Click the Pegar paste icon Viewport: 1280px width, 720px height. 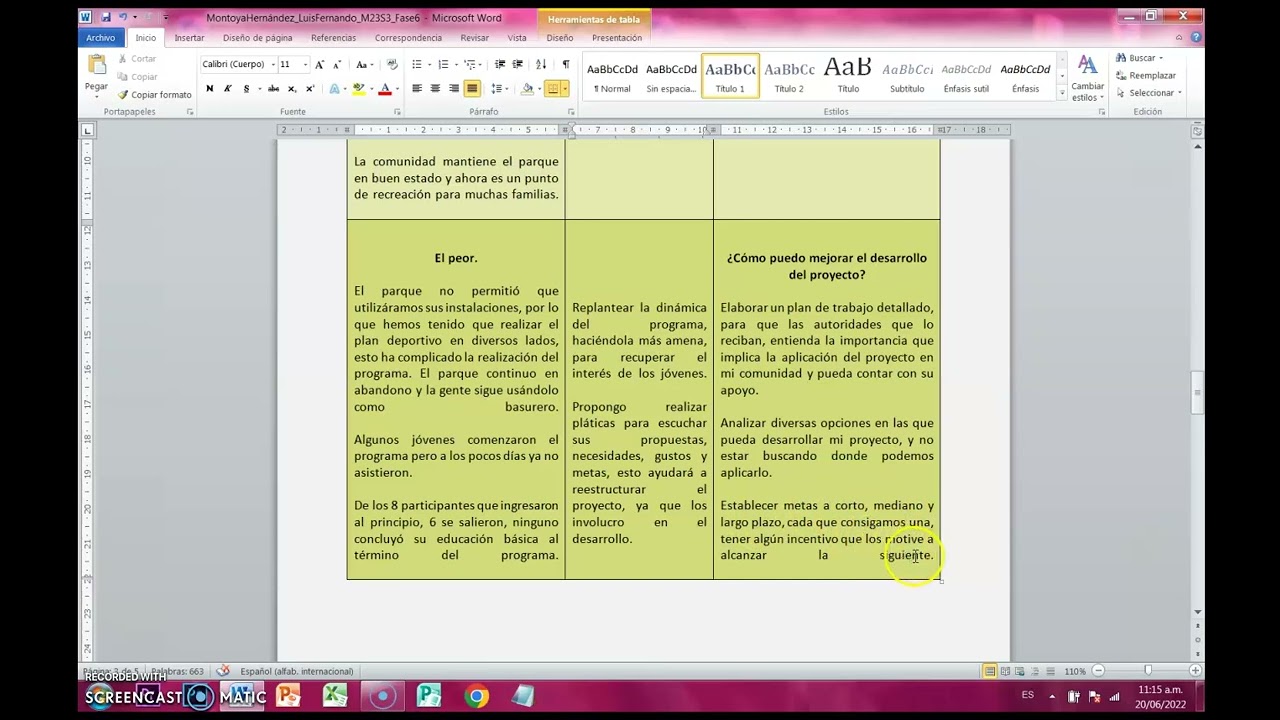[x=96, y=66]
